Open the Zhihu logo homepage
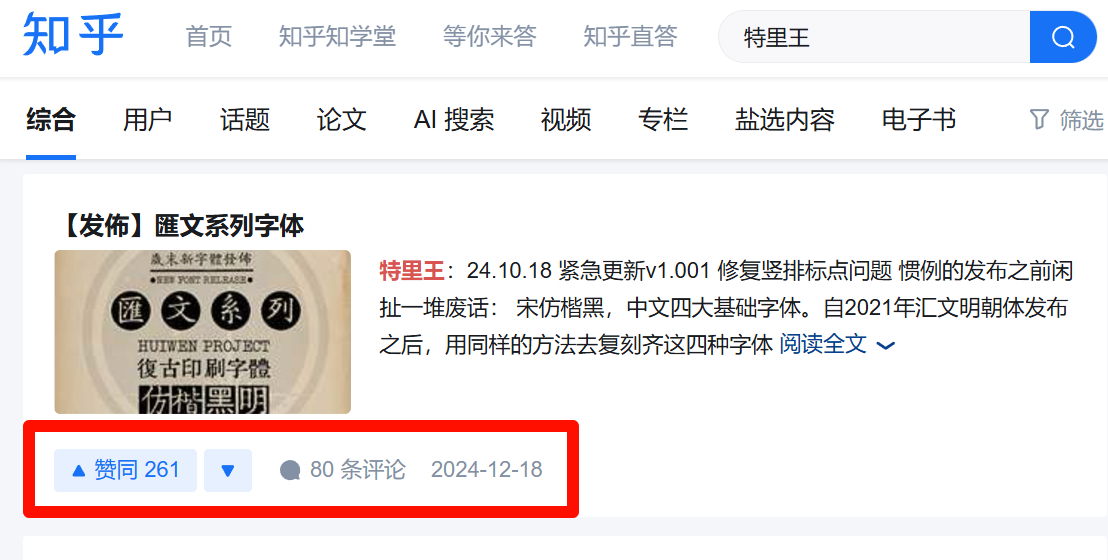The image size is (1108, 560). tap(73, 35)
